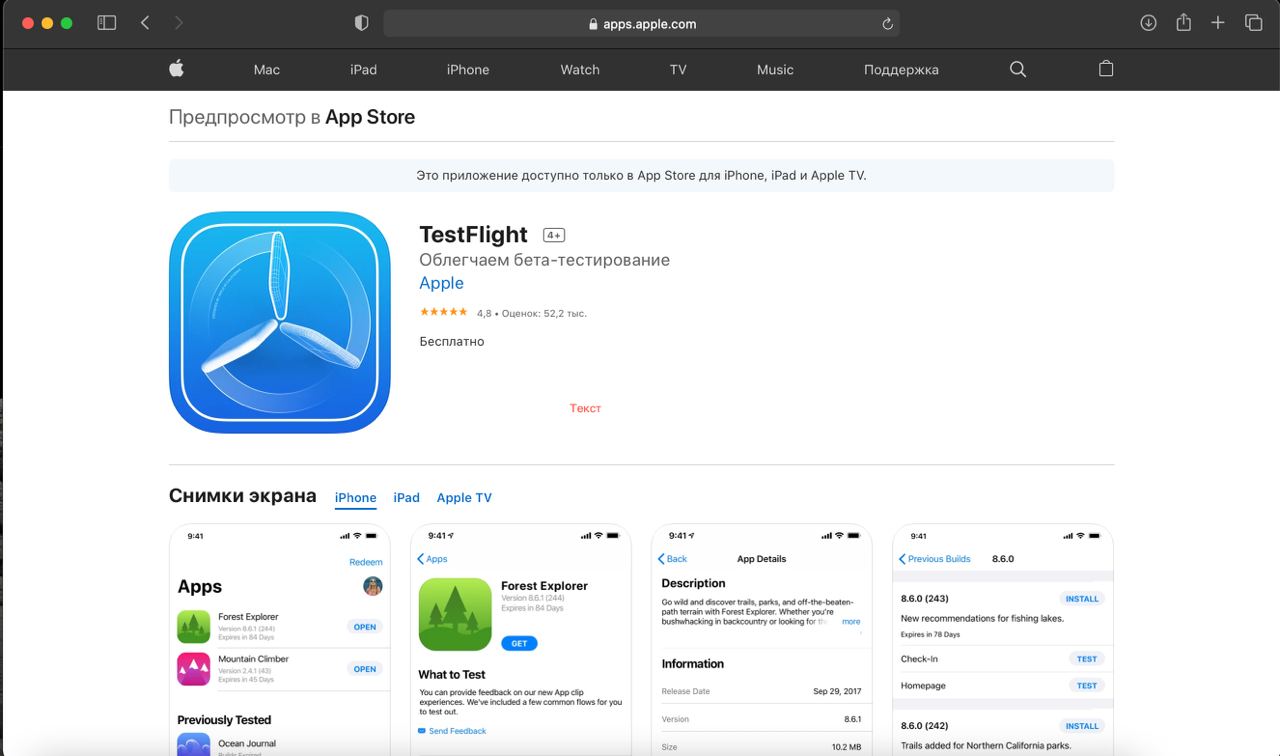
Task: Click the INSTALL button for 8.6.0 (242)
Action: tap(1082, 726)
